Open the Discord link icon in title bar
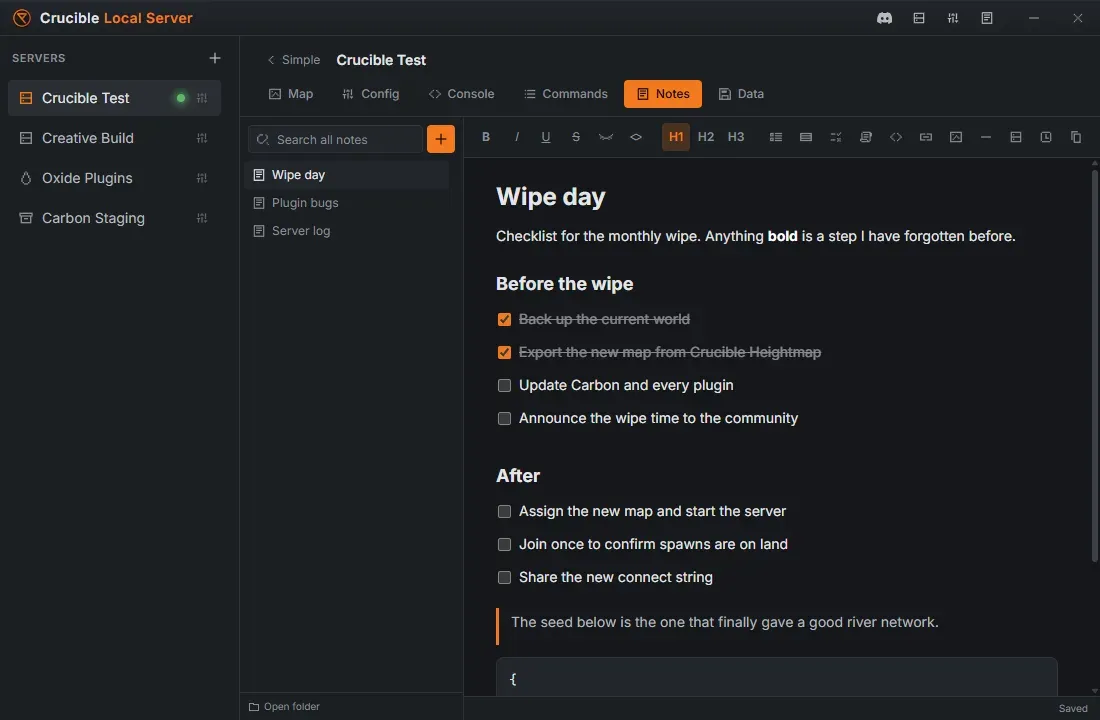Image resolution: width=1100 pixels, height=720 pixels. [x=885, y=18]
